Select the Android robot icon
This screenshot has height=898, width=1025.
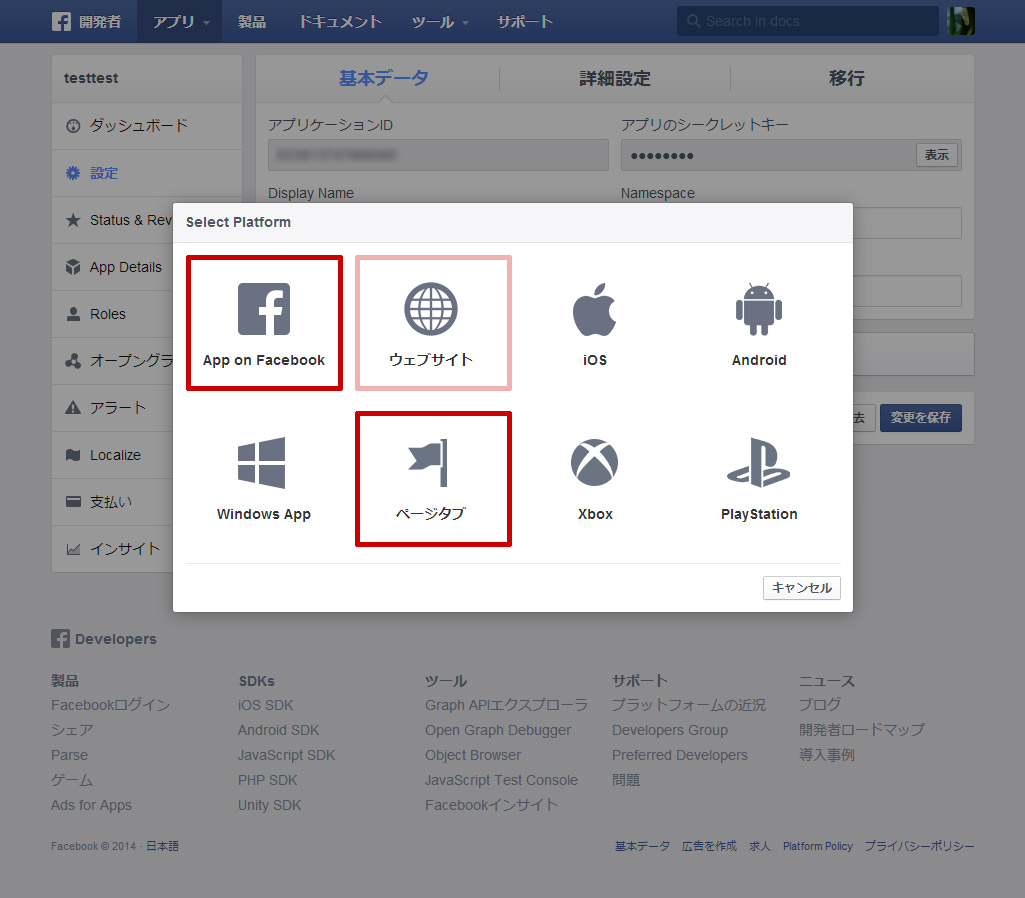[x=759, y=309]
